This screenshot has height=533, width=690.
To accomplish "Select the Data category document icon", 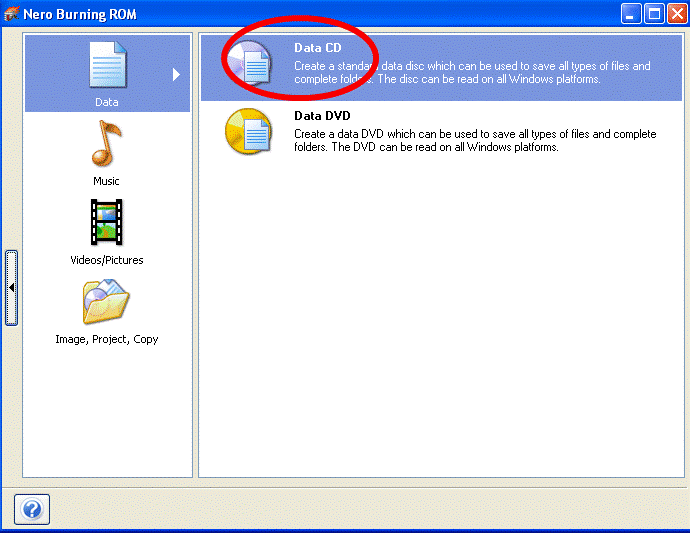I will [108, 65].
